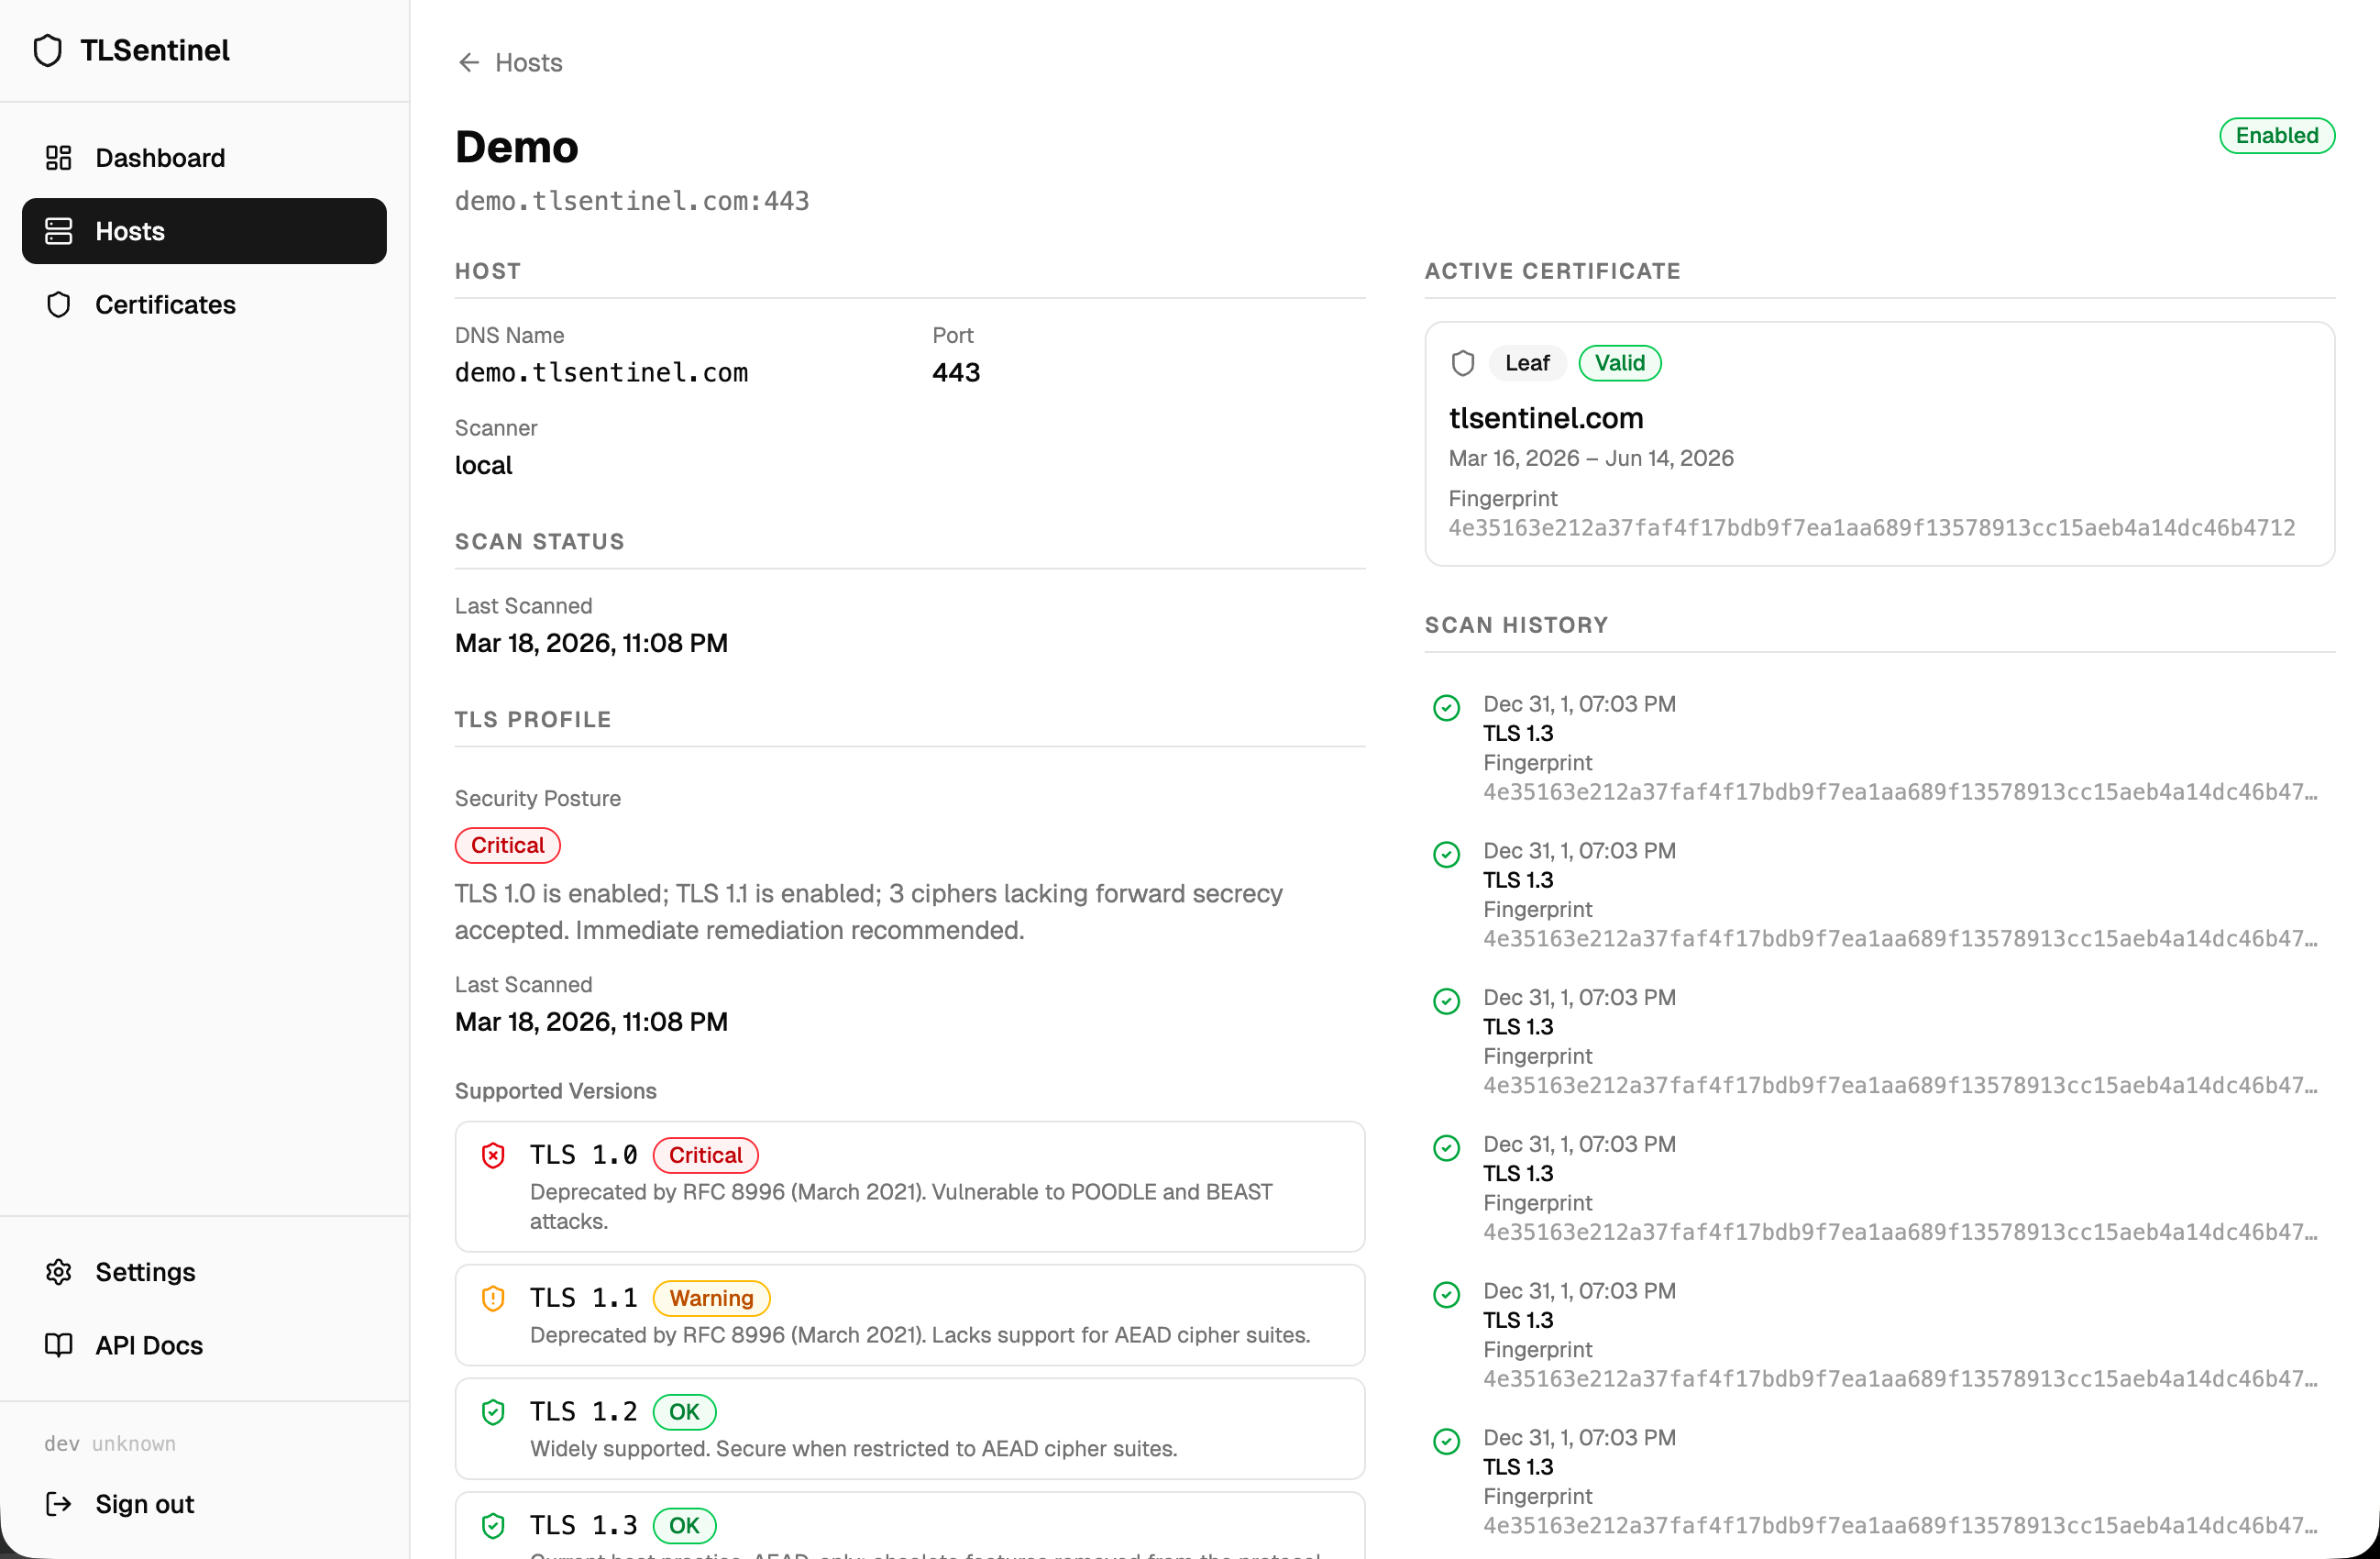Image resolution: width=2380 pixels, height=1559 pixels.
Task: Click the Certificates shield icon
Action: tap(59, 305)
